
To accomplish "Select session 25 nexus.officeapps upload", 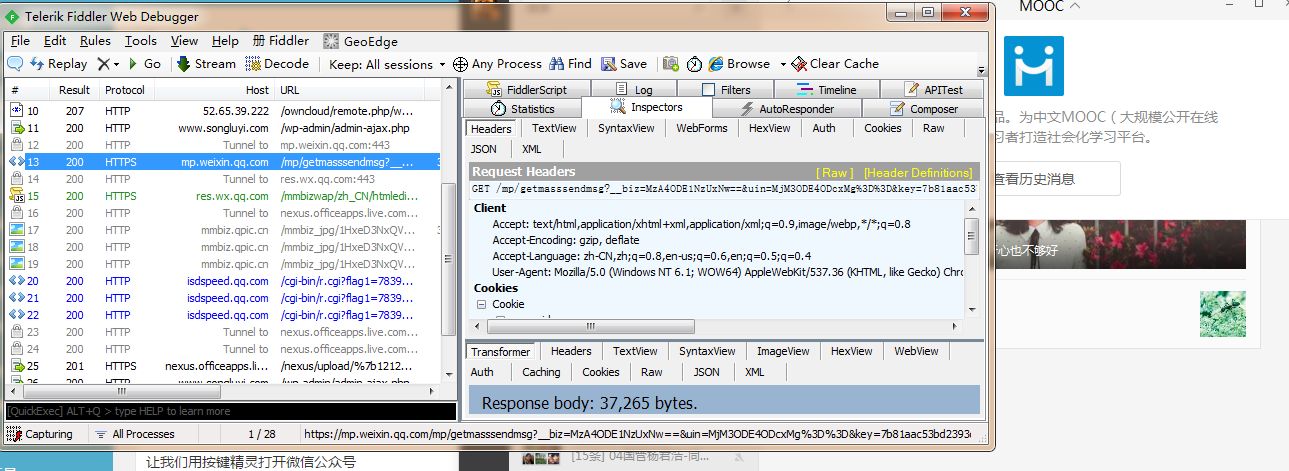I will [x=225, y=366].
